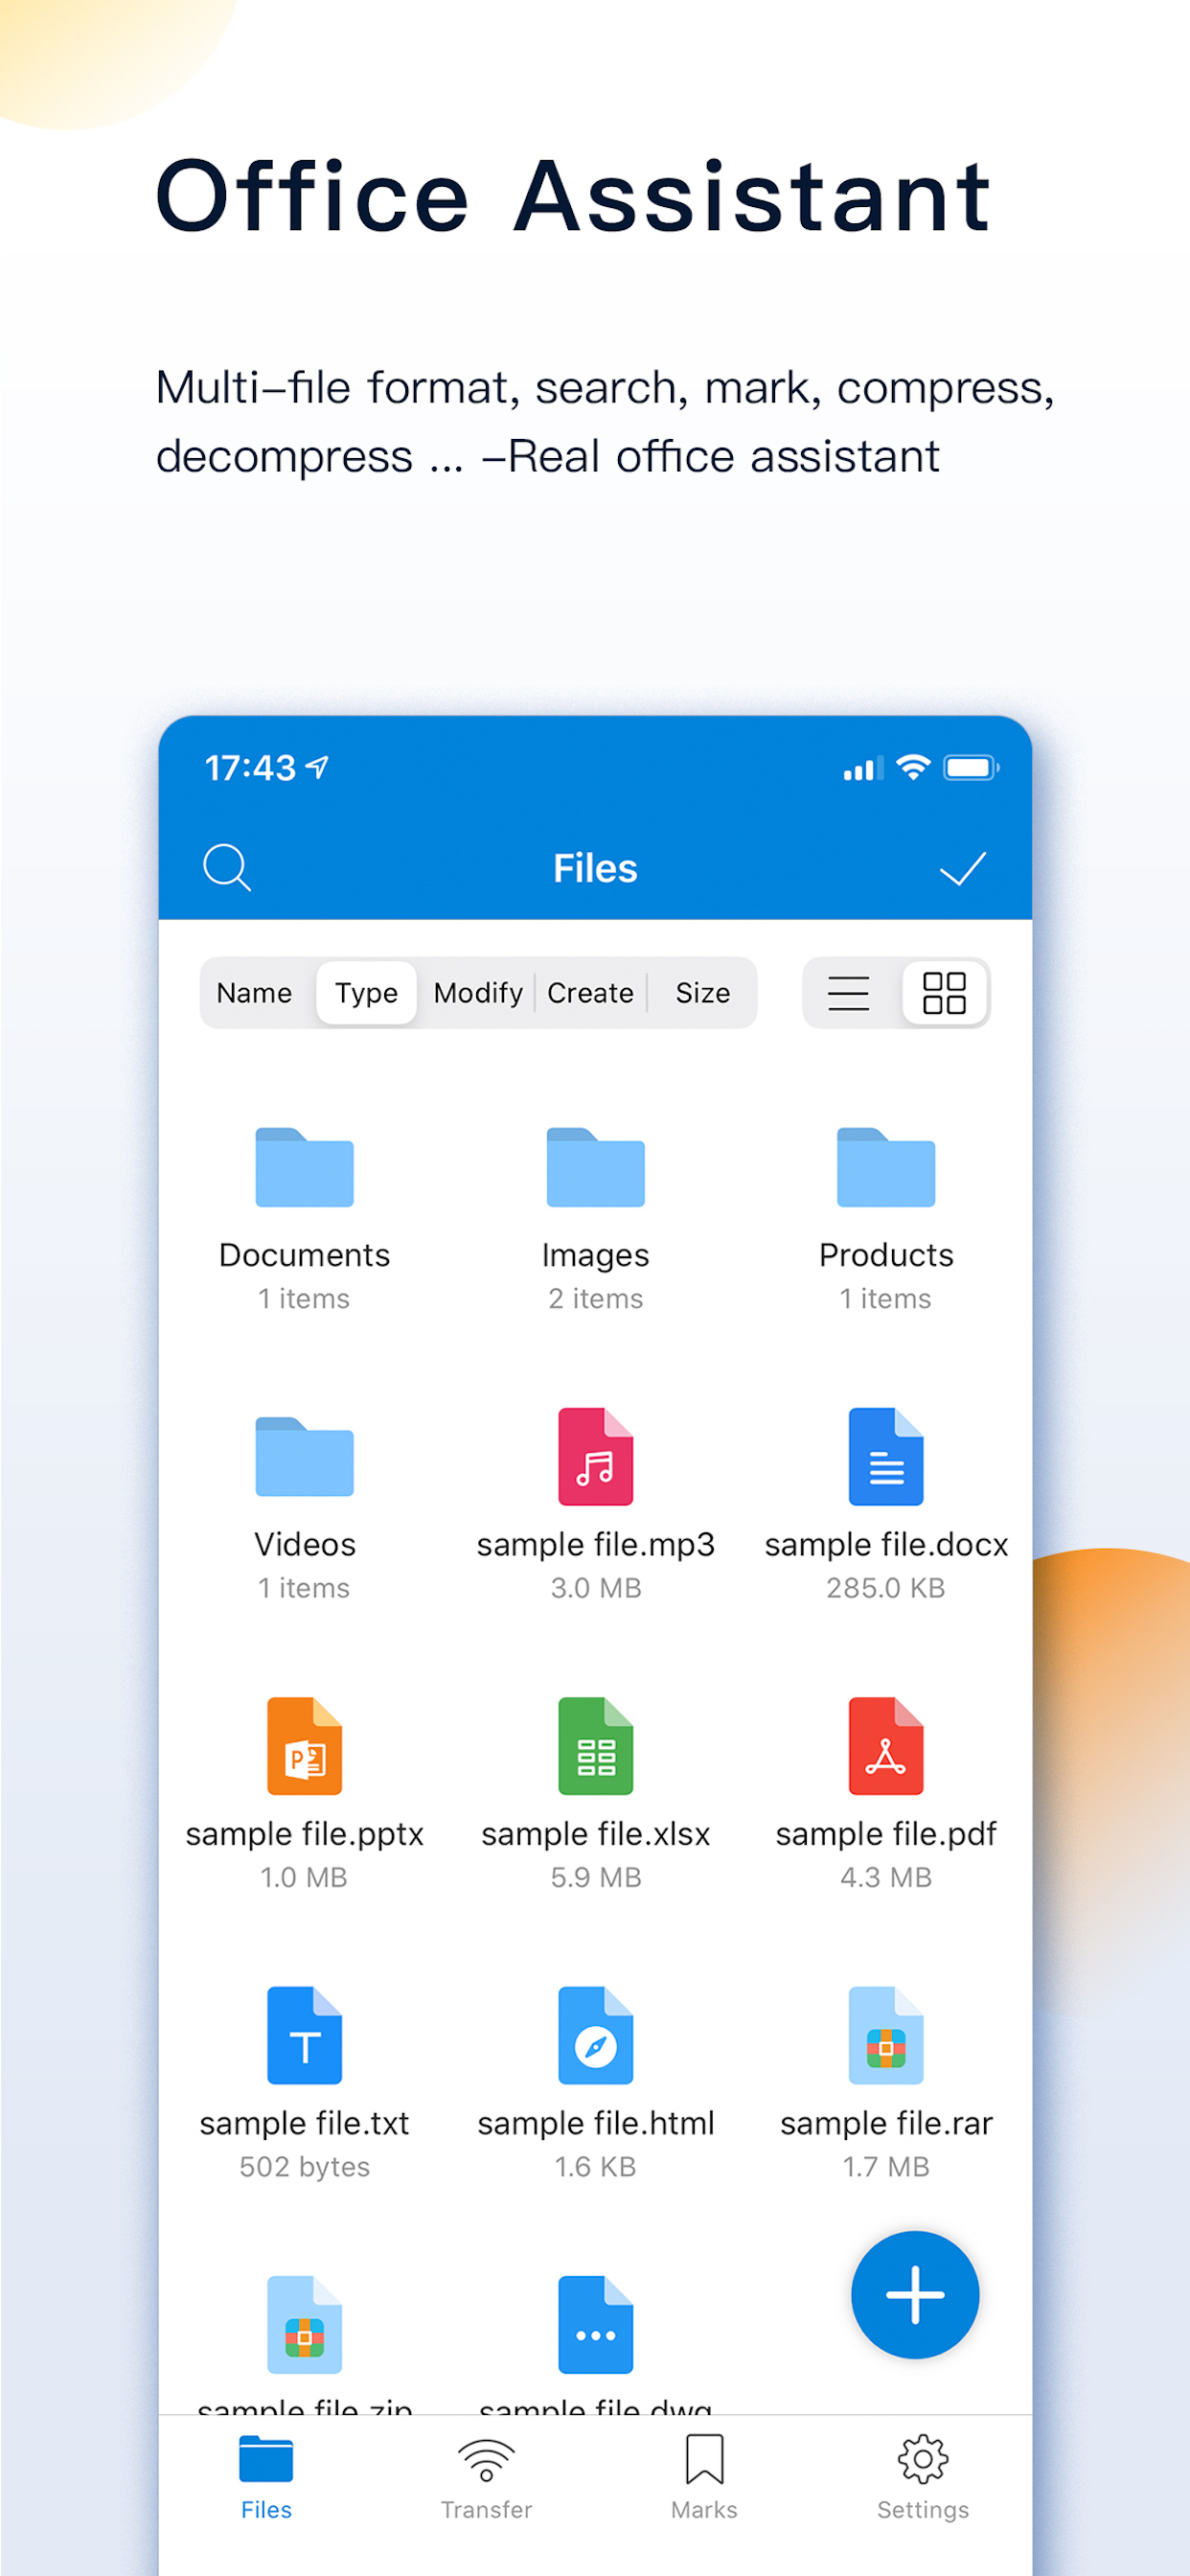Sort files by Type
The height and width of the screenshot is (2576, 1190).
click(x=366, y=993)
